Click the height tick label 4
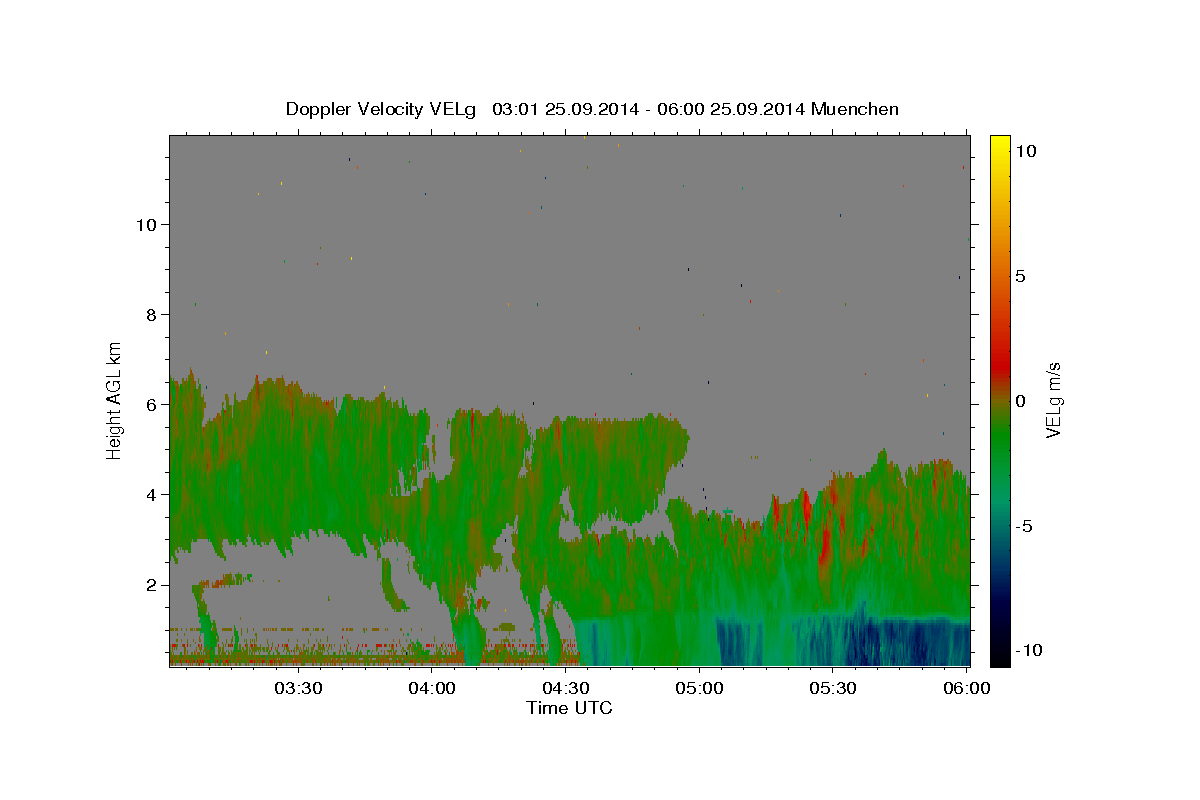Image resolution: width=1200 pixels, height=800 pixels. [x=150, y=494]
